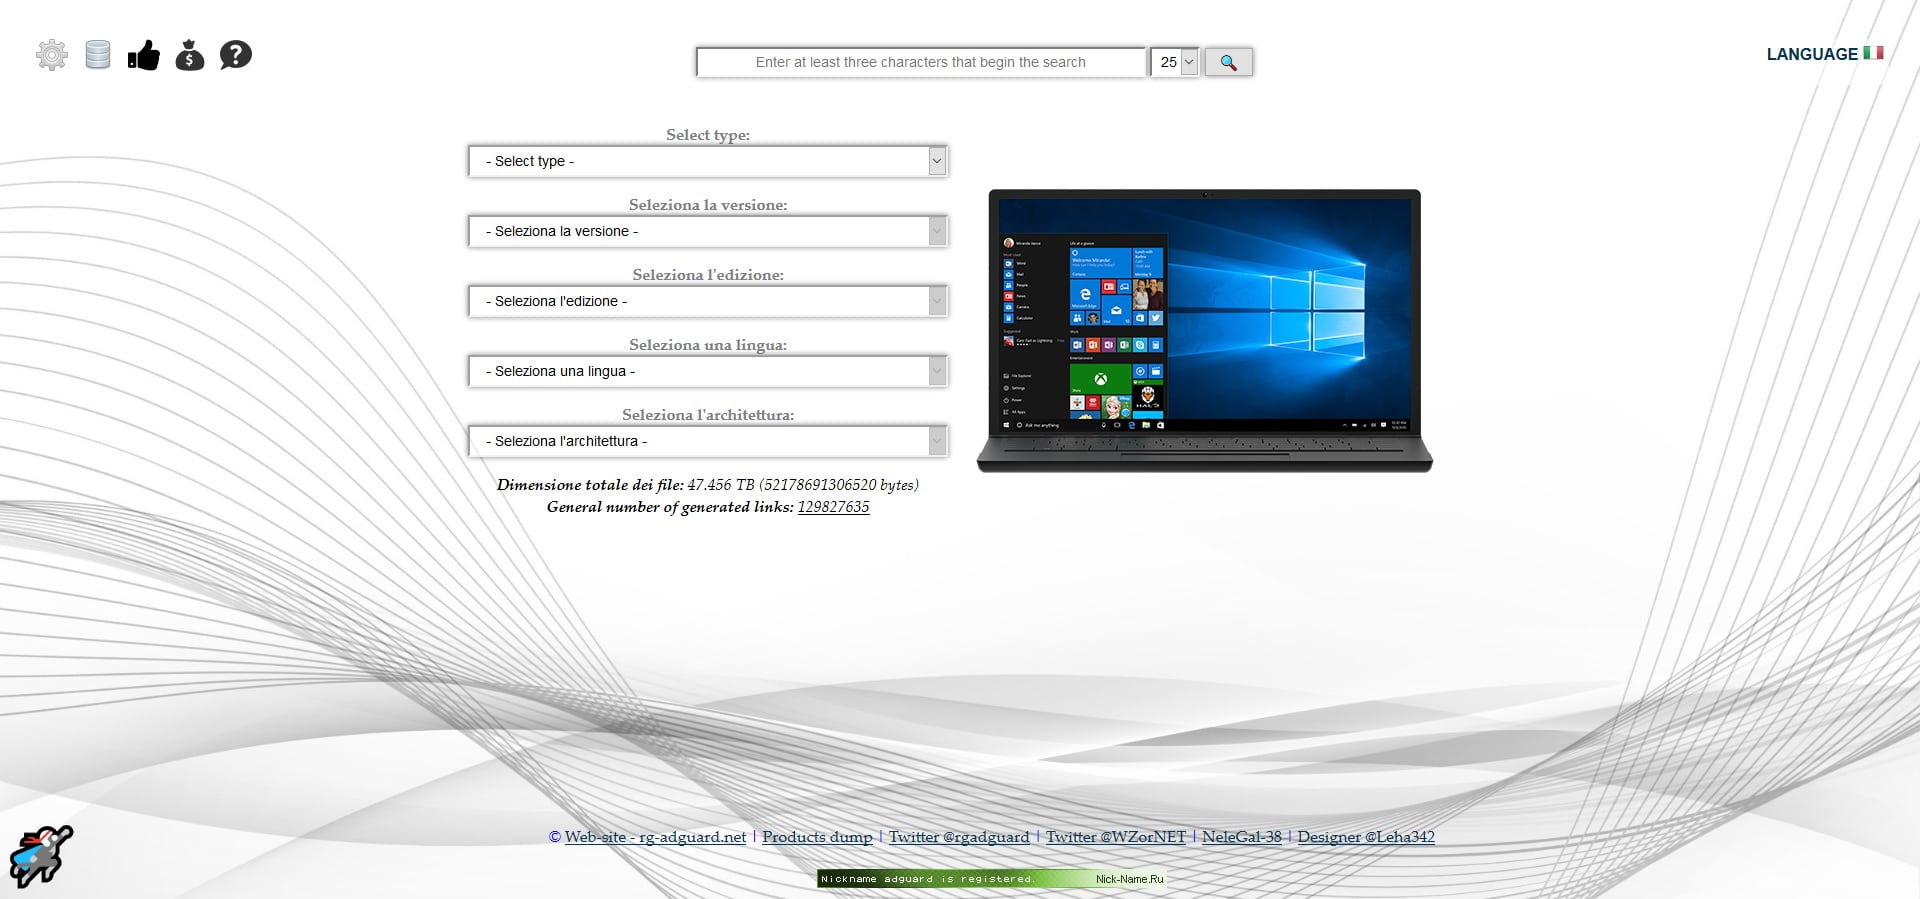The height and width of the screenshot is (899, 1920).
Task: Open the Seleziona la versione dropdown
Action: click(707, 231)
